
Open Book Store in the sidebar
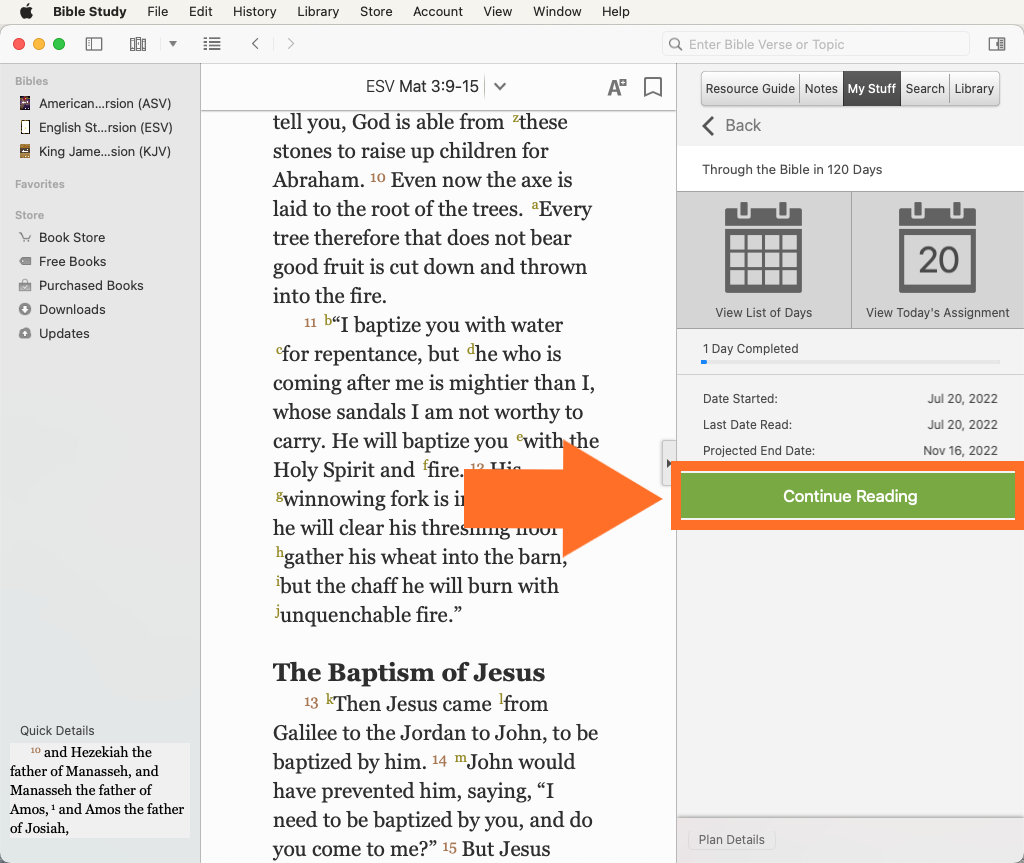point(71,237)
